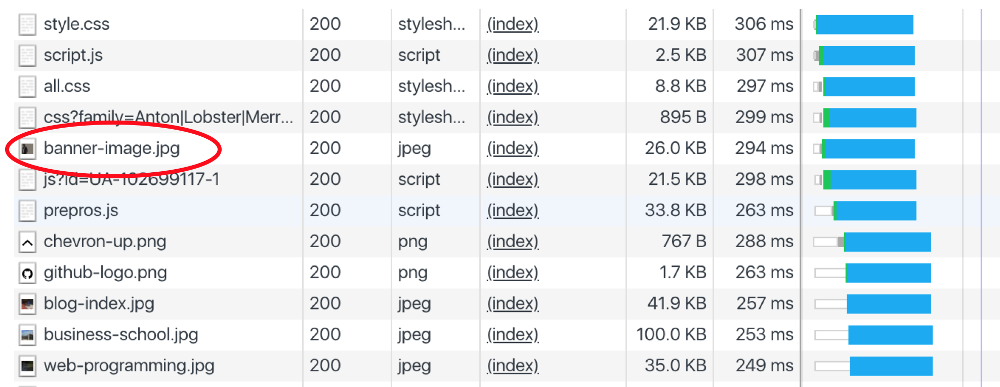Open the (index) initiator for github-logo.png
Screen dimensions: 1000x387
[513, 274]
